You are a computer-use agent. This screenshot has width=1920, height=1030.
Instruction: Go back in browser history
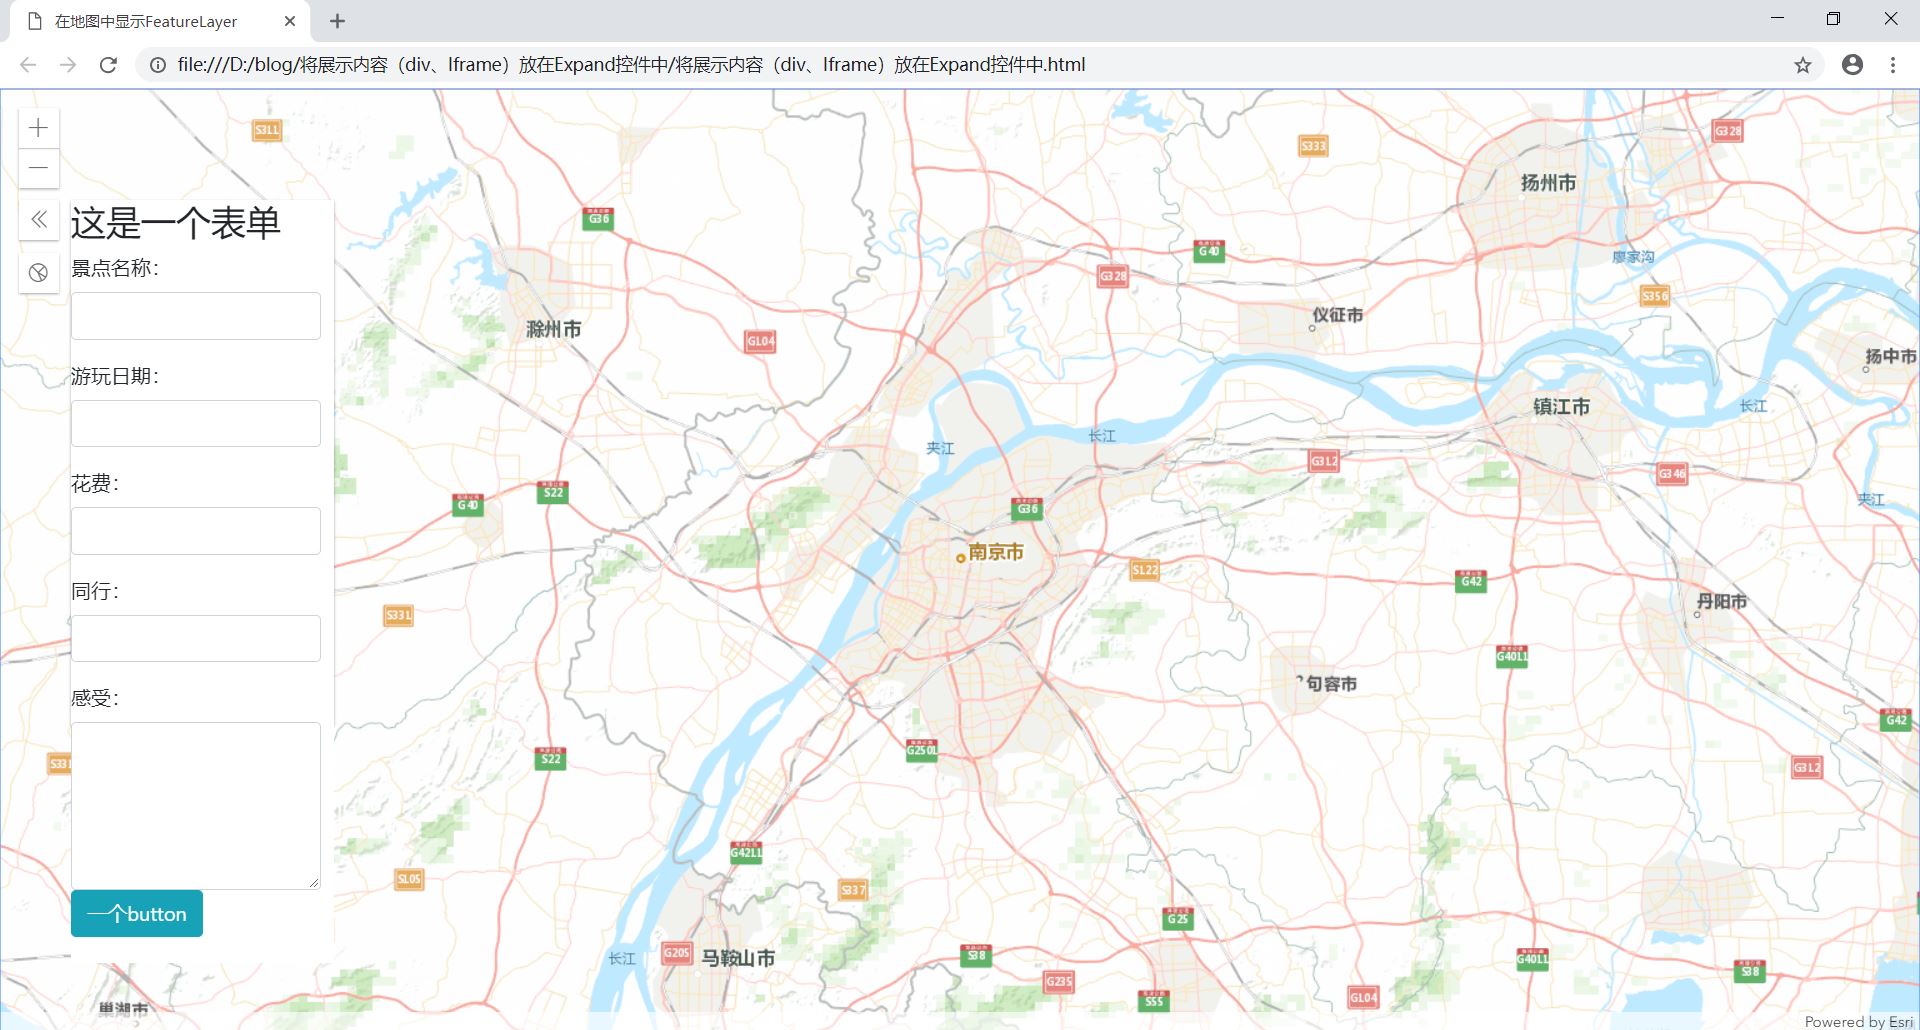(x=28, y=65)
